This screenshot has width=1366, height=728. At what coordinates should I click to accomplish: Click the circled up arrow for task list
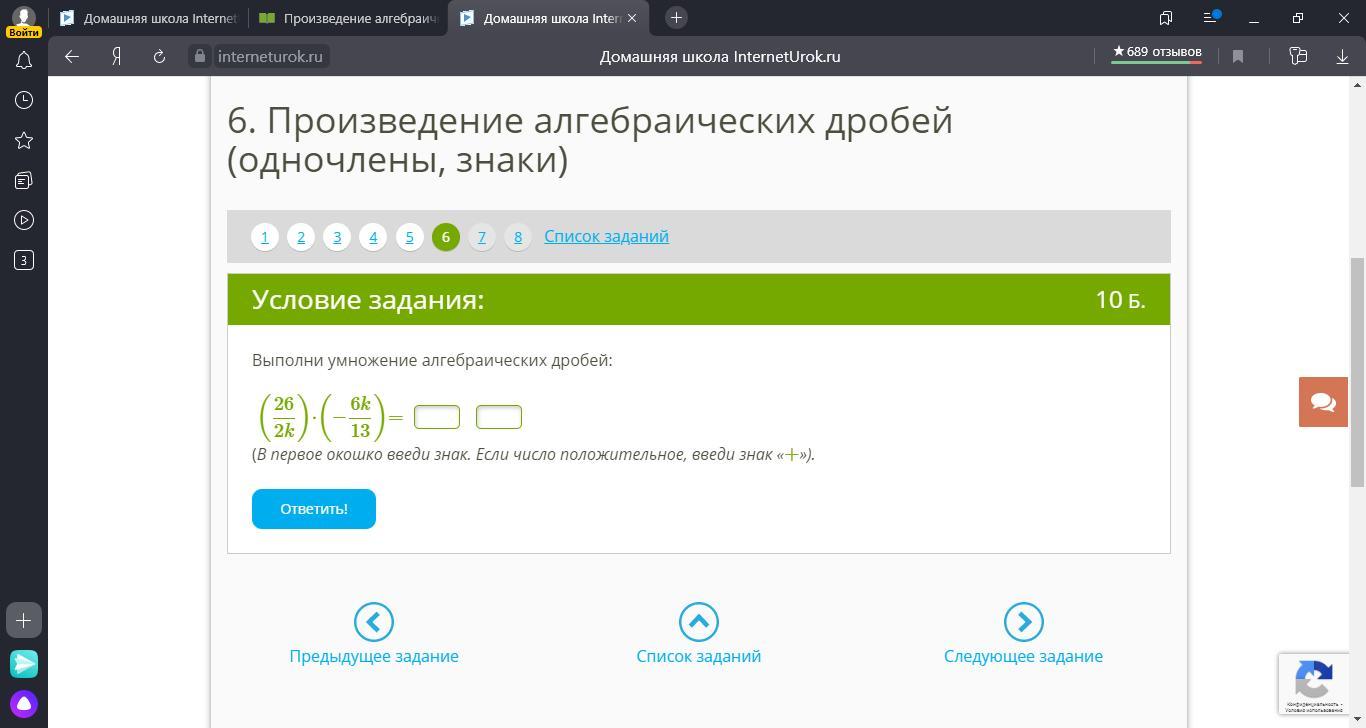[699, 622]
